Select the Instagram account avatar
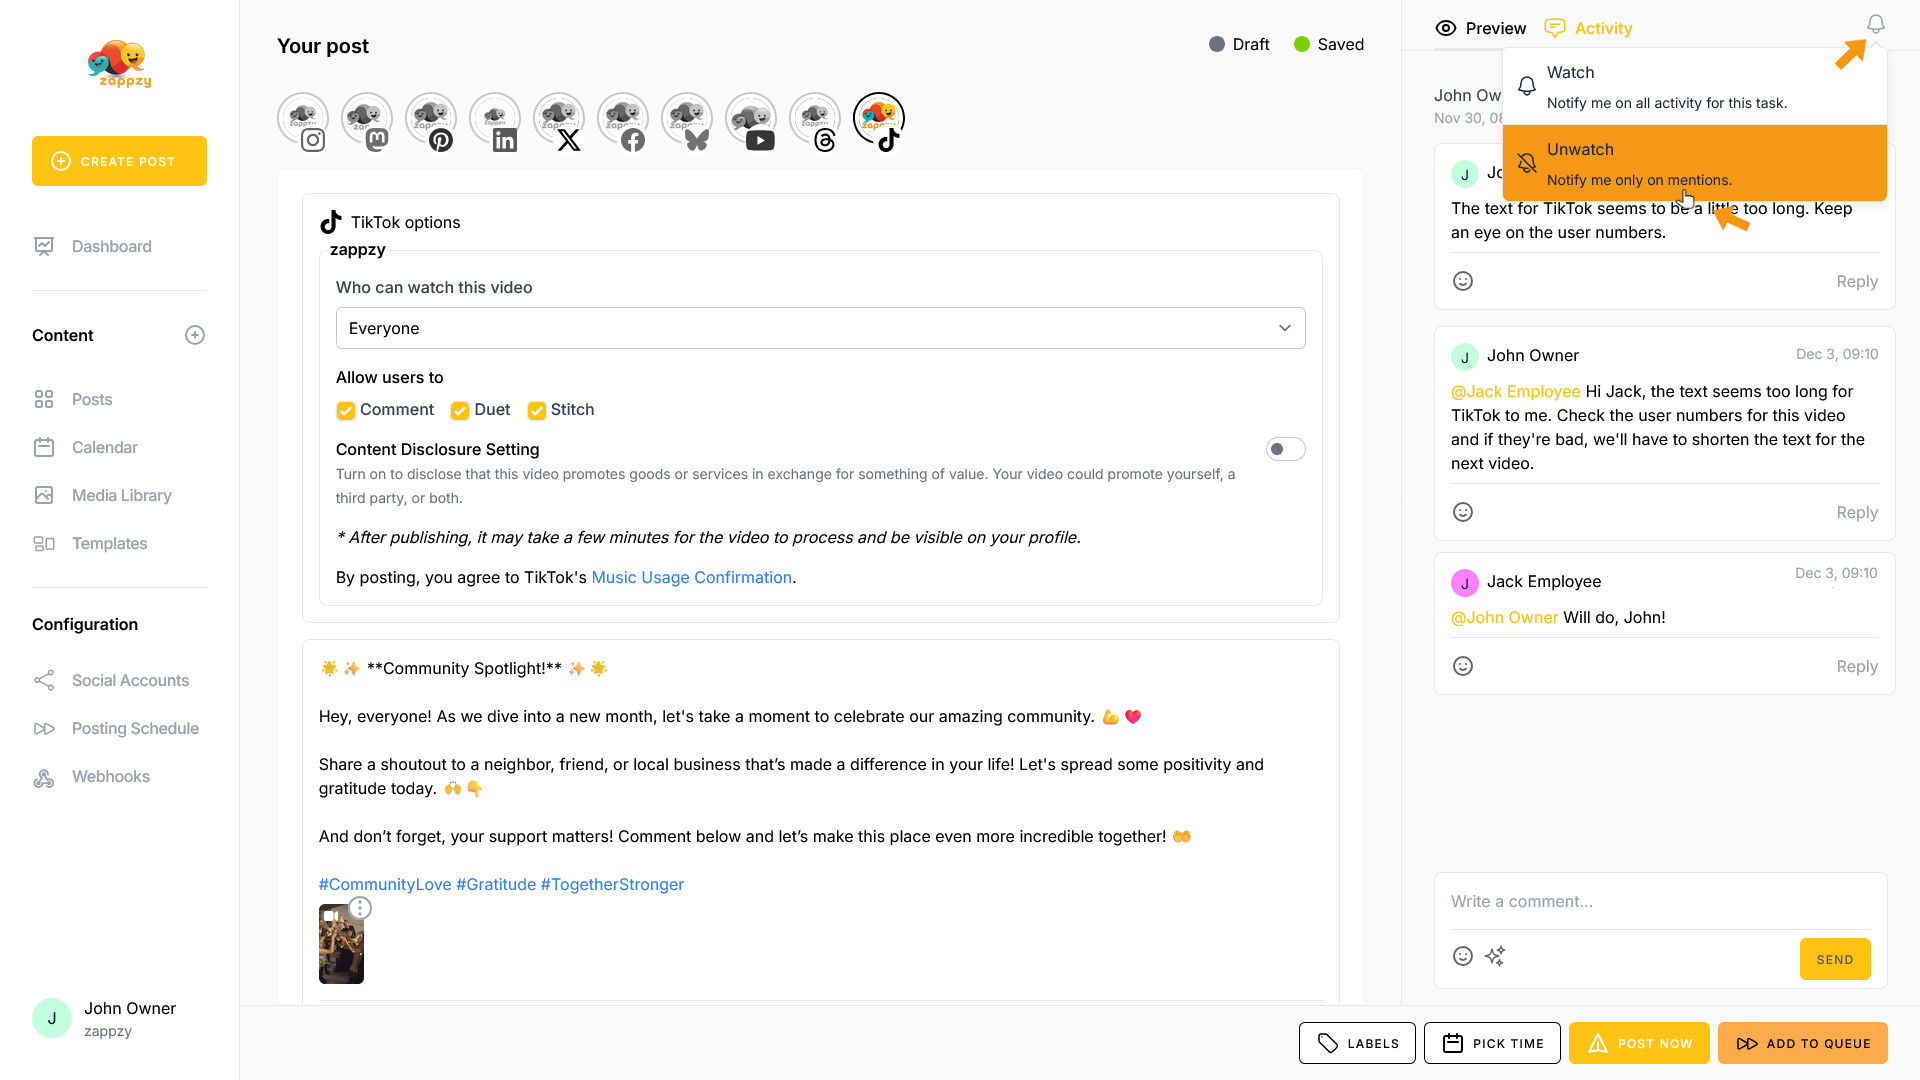1920x1080 pixels. point(302,120)
